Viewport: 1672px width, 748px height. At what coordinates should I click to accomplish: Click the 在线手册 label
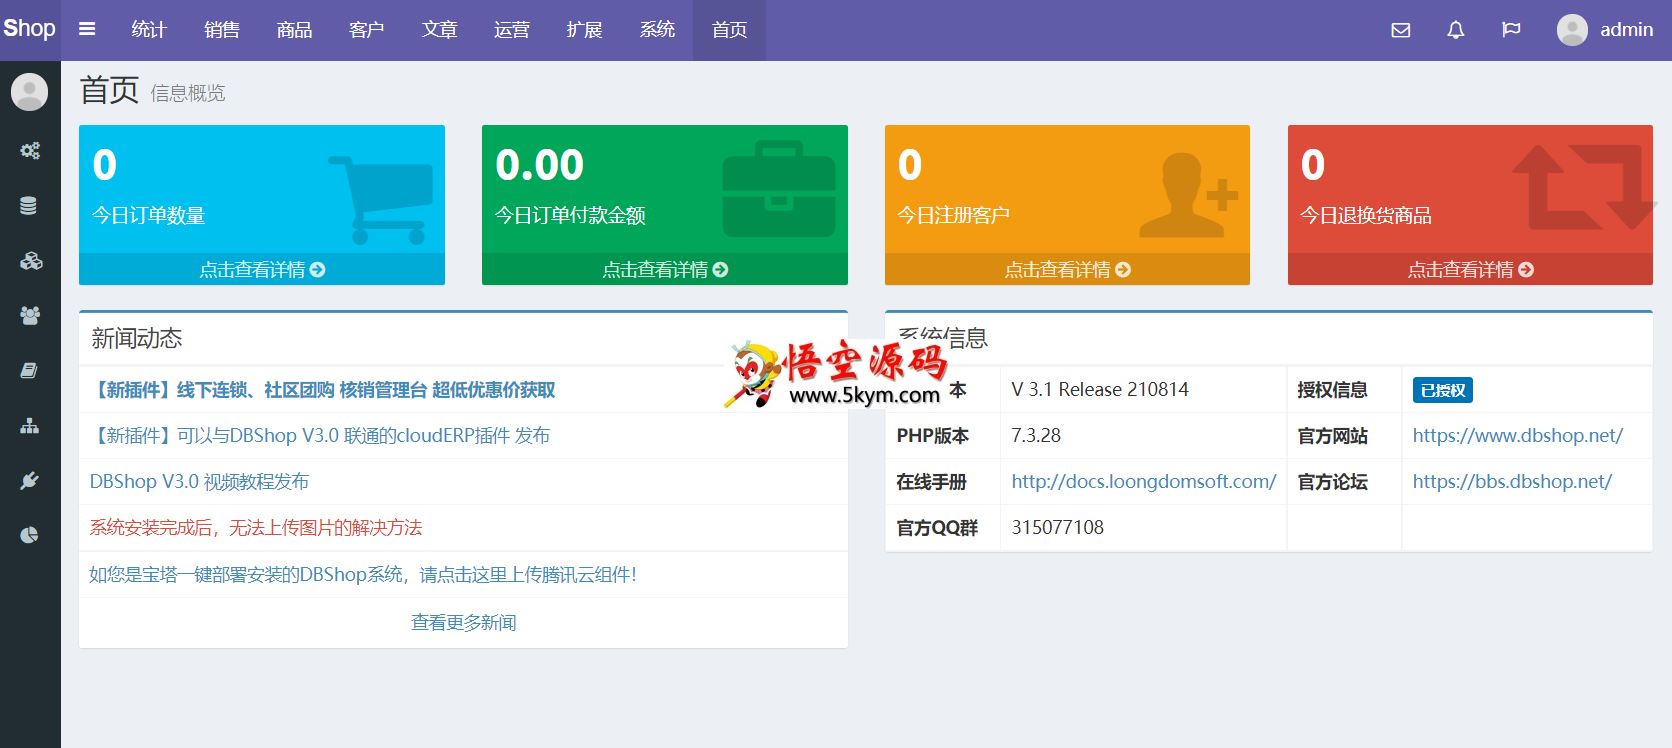(931, 482)
